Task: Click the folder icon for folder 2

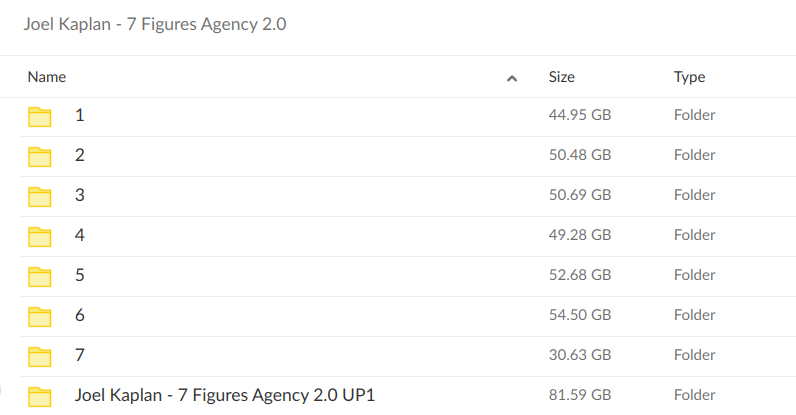Action: point(39,156)
